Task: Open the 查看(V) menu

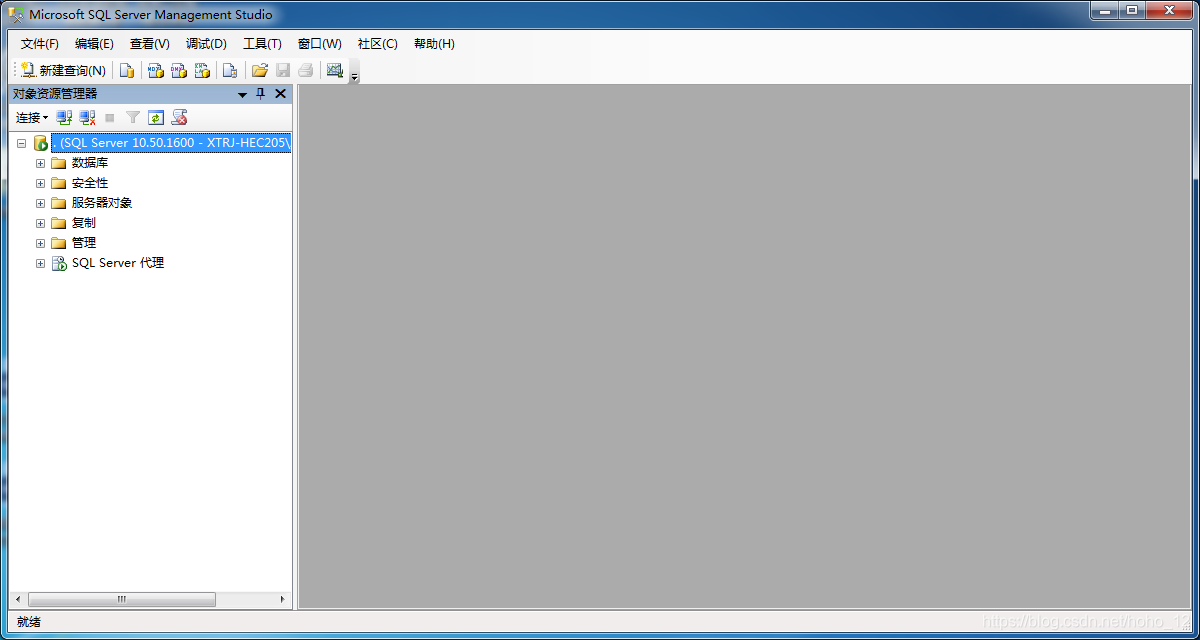Action: pos(150,44)
